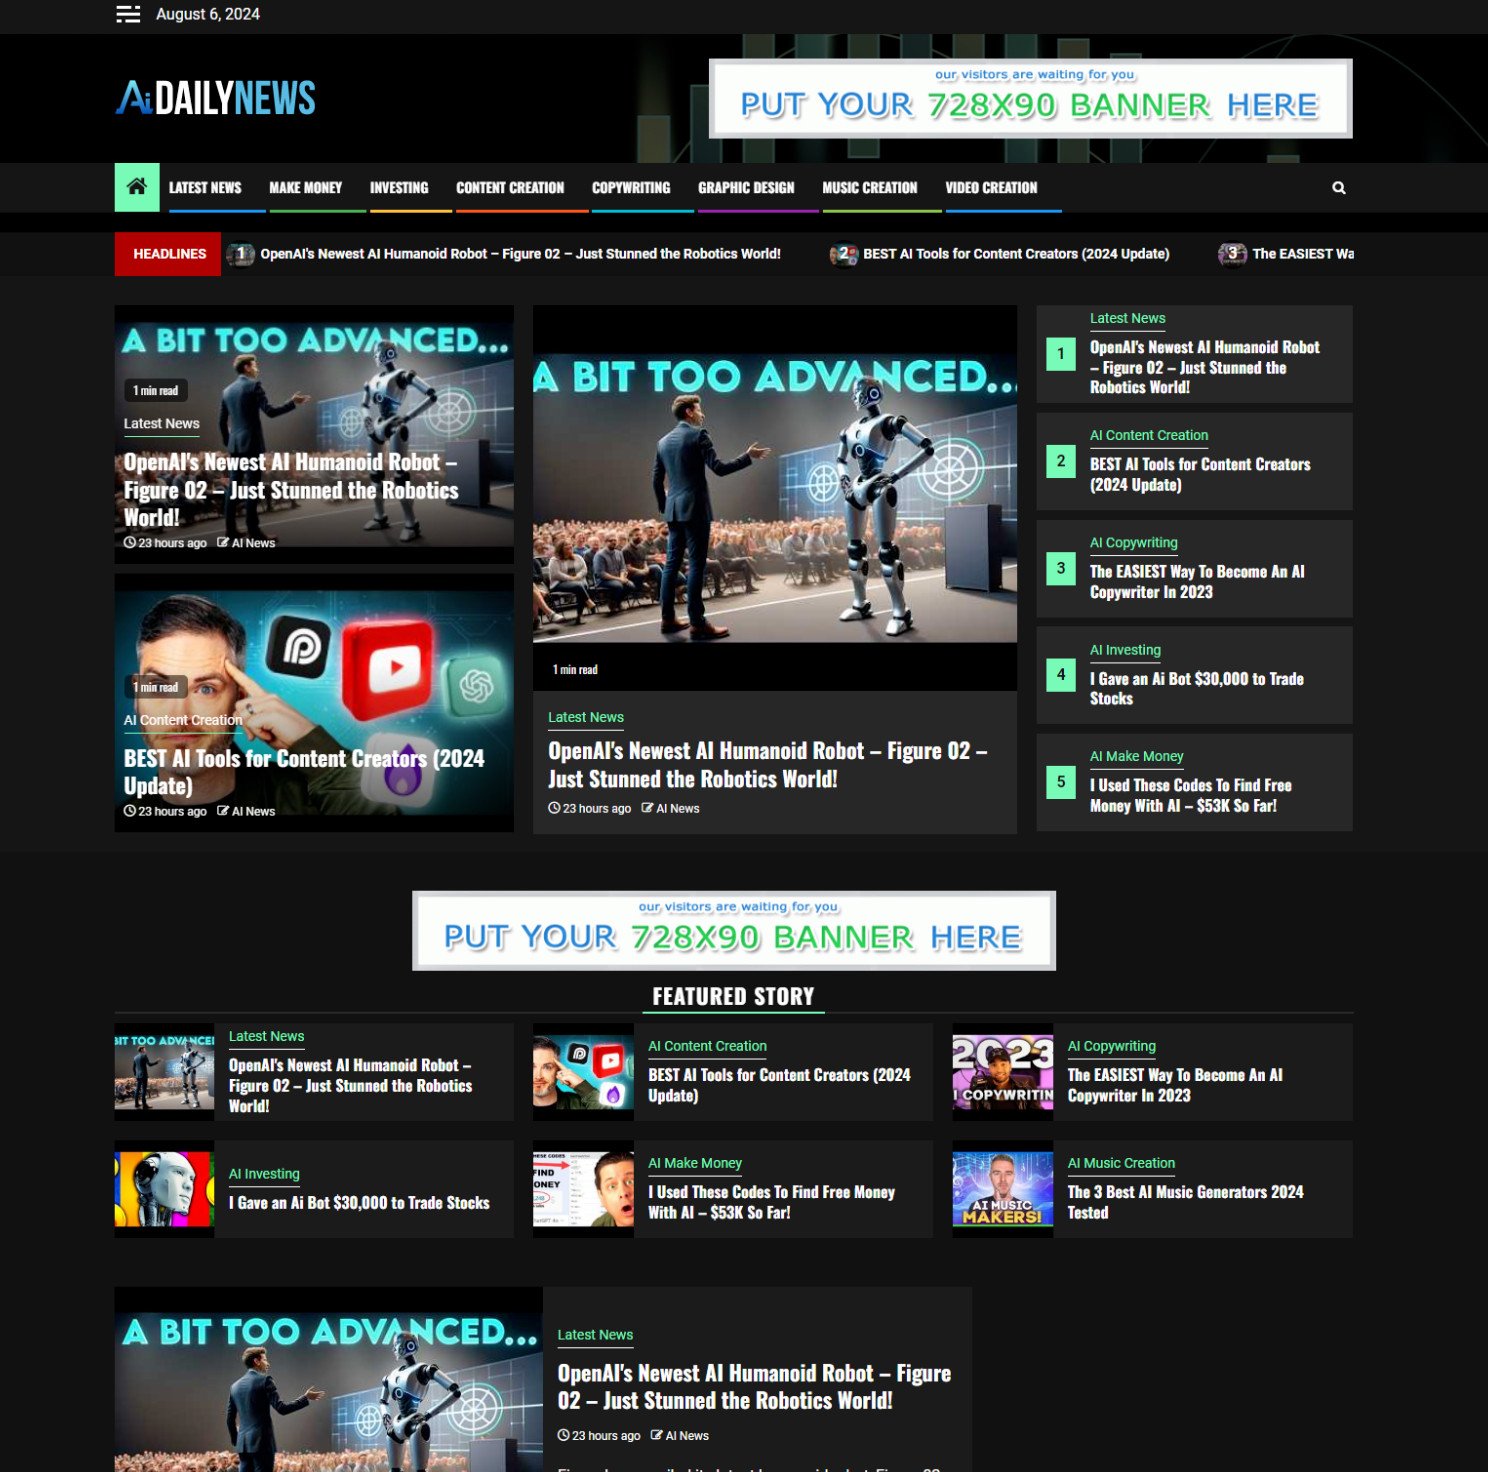The image size is (1488, 1472).
Task: Click number 1 badge in latest news sidebar
Action: (1060, 354)
